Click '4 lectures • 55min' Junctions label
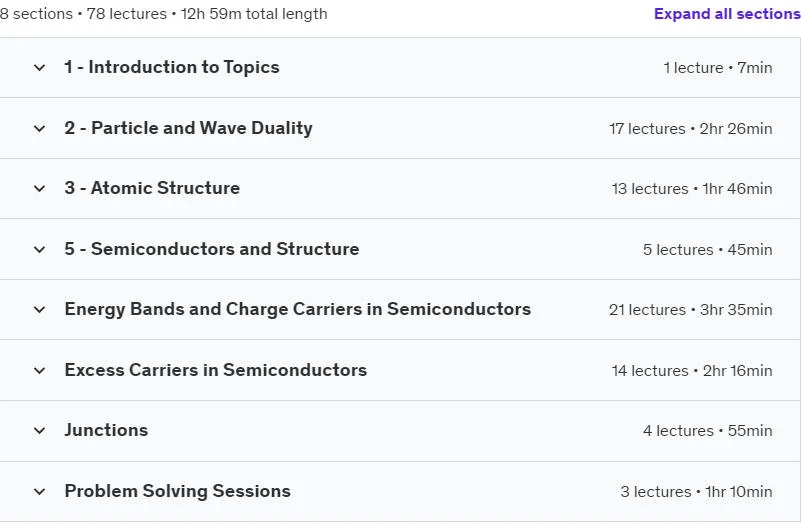This screenshot has width=801, height=526. [x=708, y=431]
